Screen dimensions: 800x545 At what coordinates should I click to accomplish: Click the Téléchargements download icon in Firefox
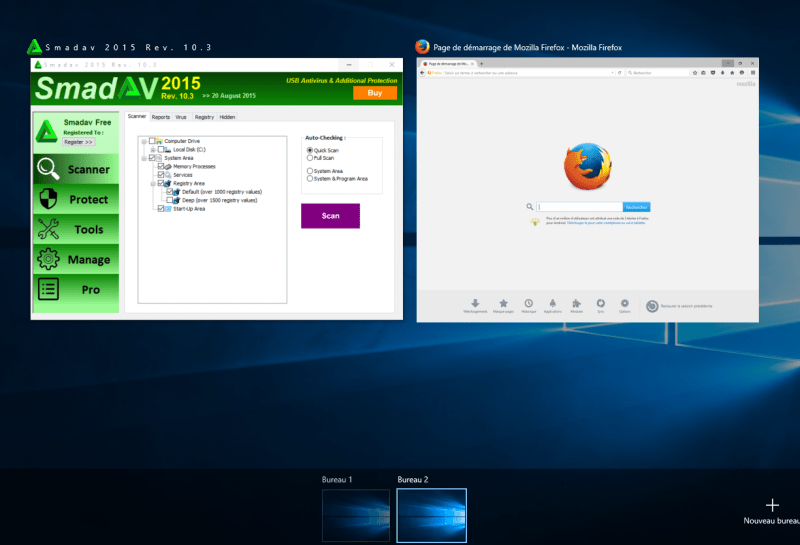coord(475,303)
